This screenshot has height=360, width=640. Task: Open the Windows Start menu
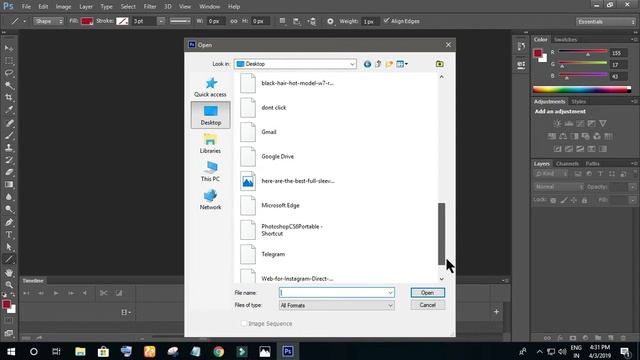click(11, 351)
